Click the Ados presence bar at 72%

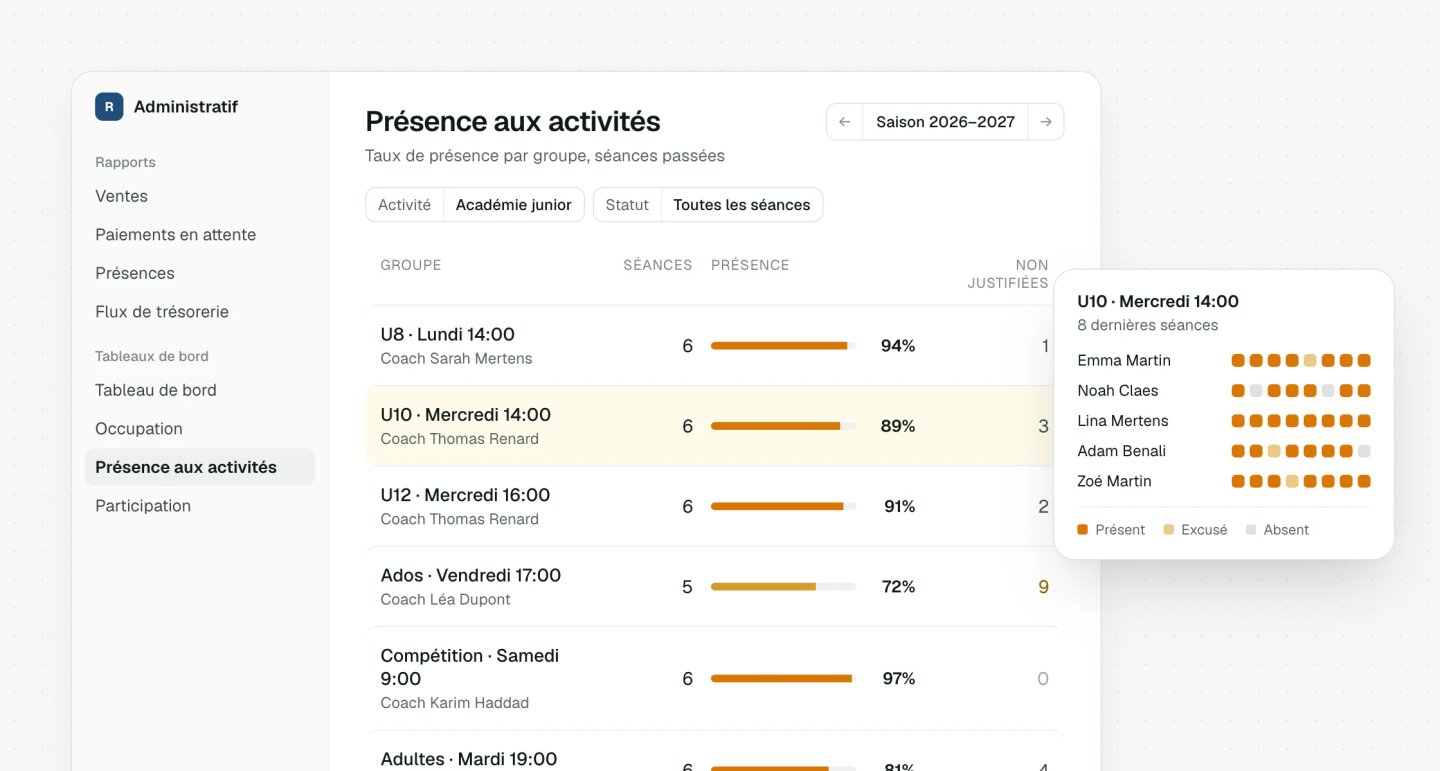point(783,587)
